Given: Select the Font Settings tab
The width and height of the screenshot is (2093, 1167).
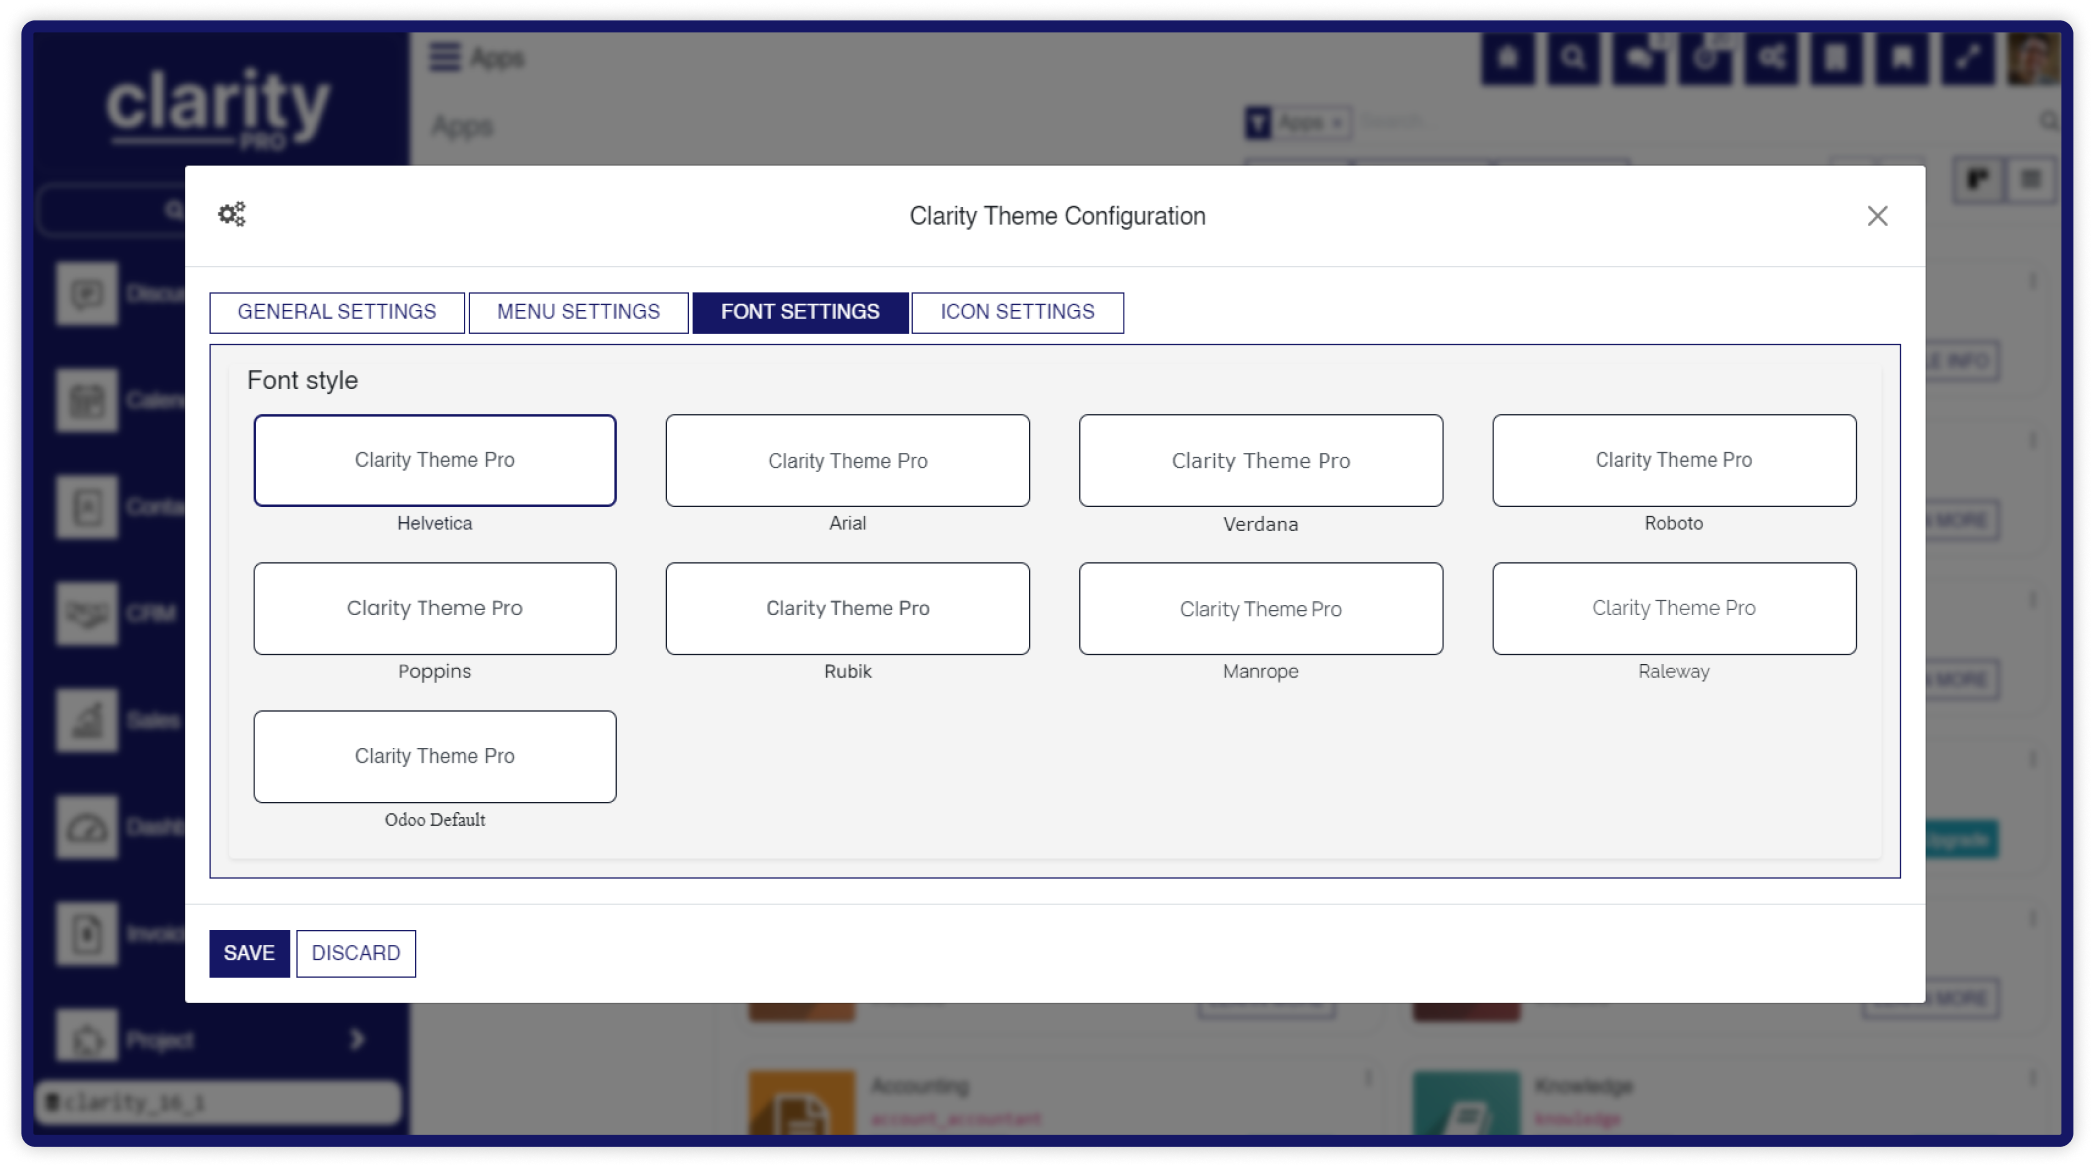Looking at the screenshot, I should [800, 312].
